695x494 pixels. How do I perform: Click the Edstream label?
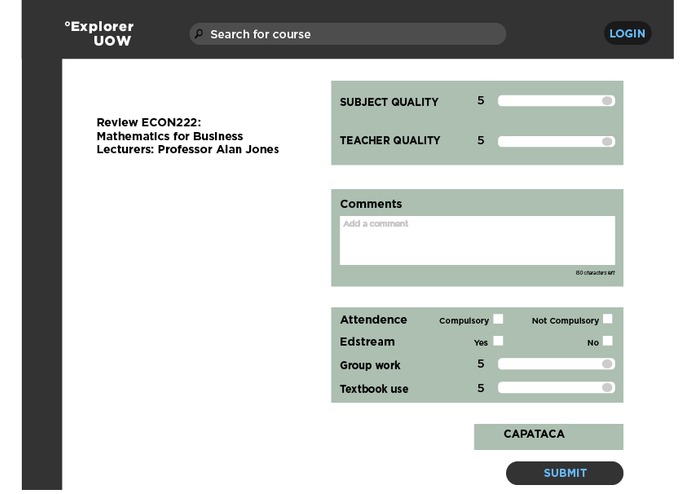pyautogui.click(x=367, y=342)
